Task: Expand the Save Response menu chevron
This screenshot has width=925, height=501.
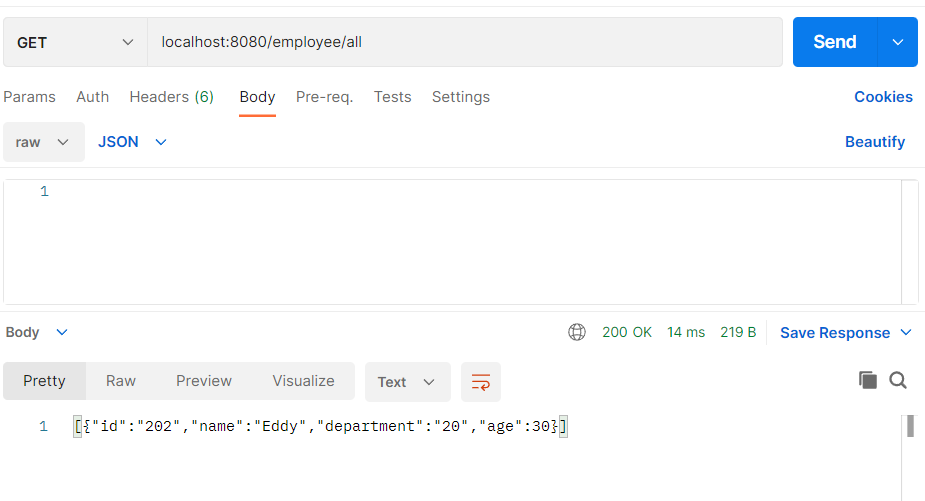Action: (906, 333)
